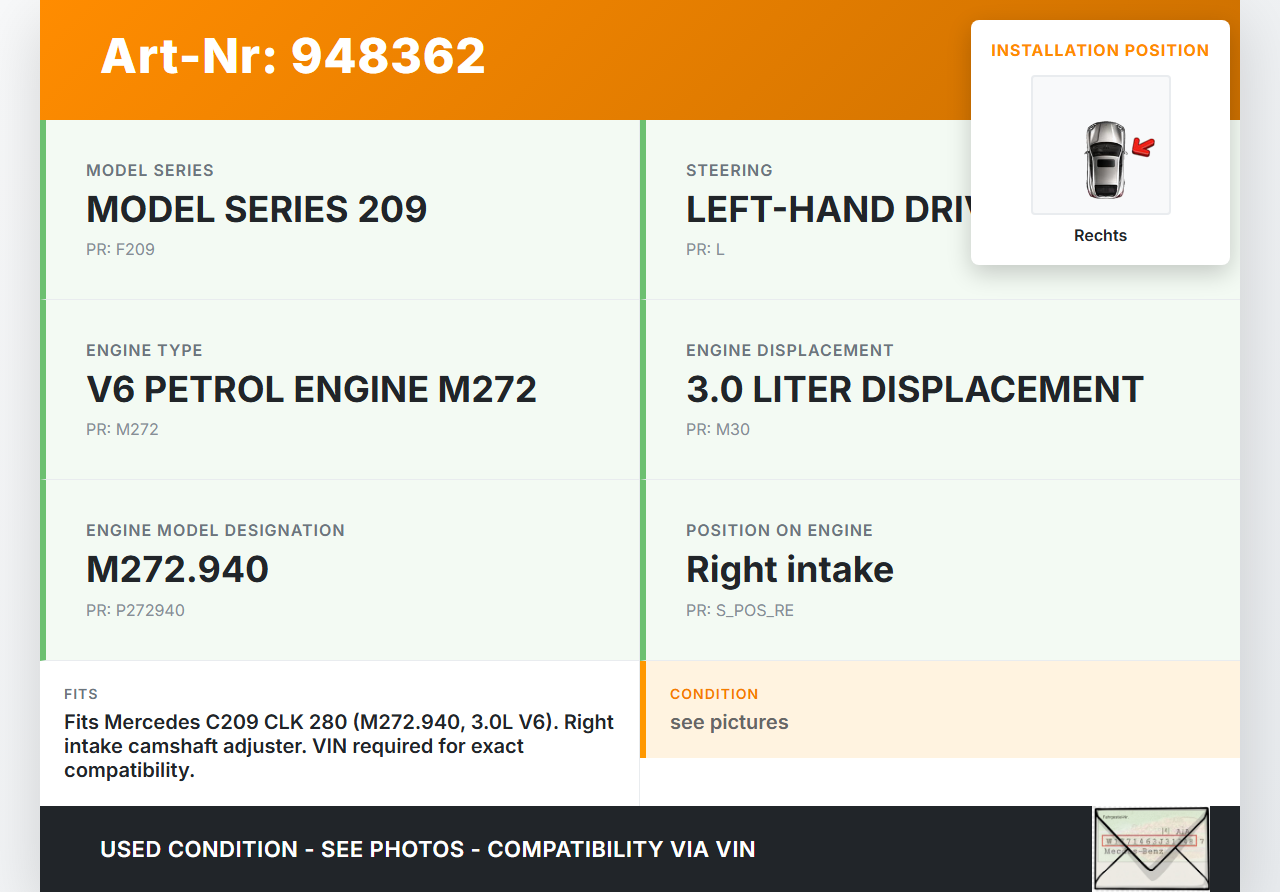Click the Installation Position panel title
Image resolution: width=1280 pixels, height=892 pixels.
tap(1100, 50)
